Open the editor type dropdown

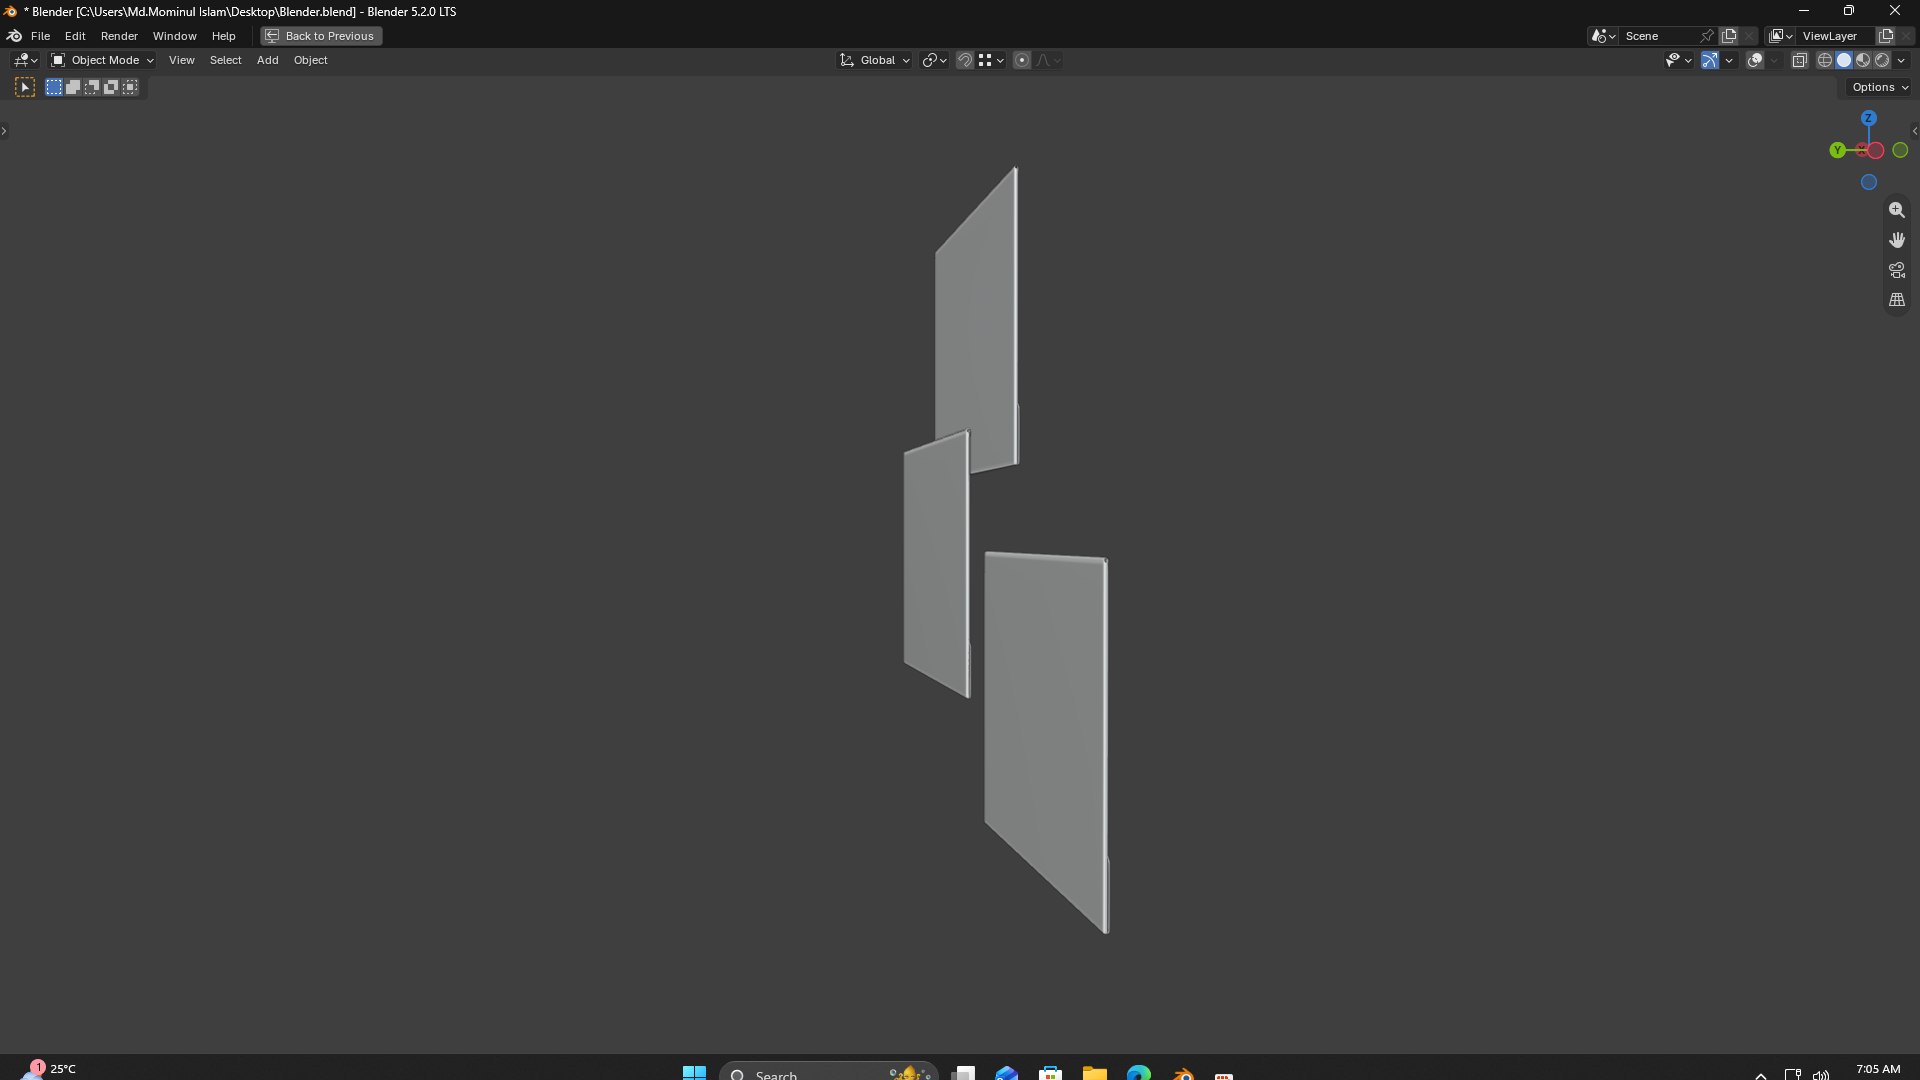click(x=25, y=61)
